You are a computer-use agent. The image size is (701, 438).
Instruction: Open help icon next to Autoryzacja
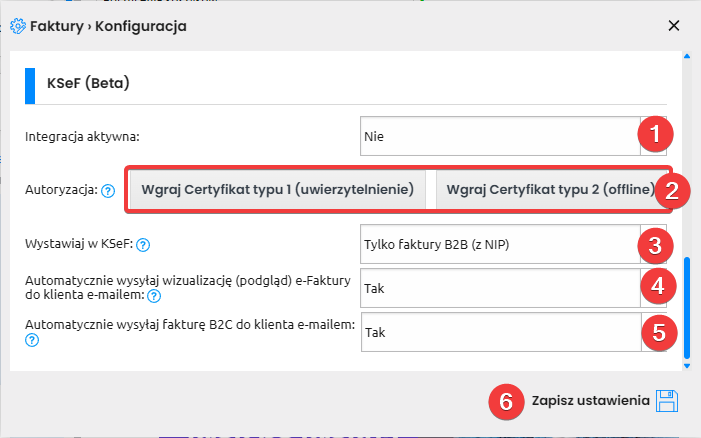108,190
